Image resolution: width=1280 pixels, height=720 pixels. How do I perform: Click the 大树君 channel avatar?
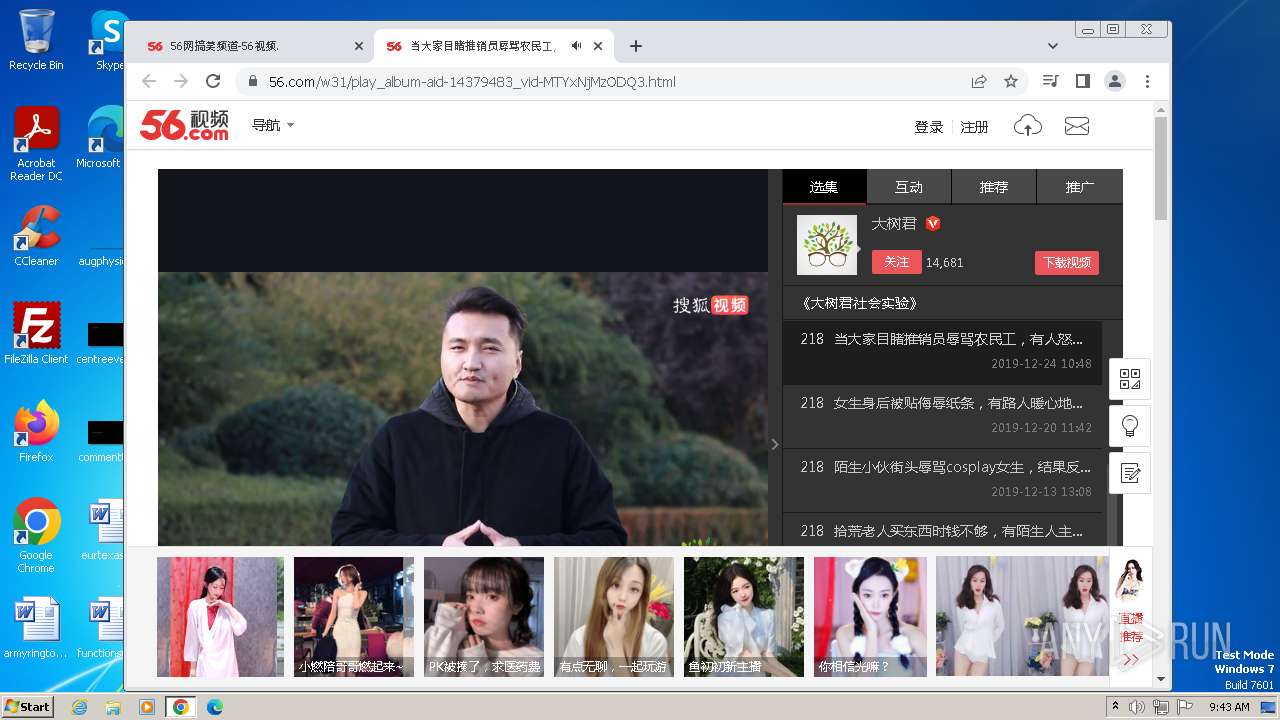click(826, 245)
